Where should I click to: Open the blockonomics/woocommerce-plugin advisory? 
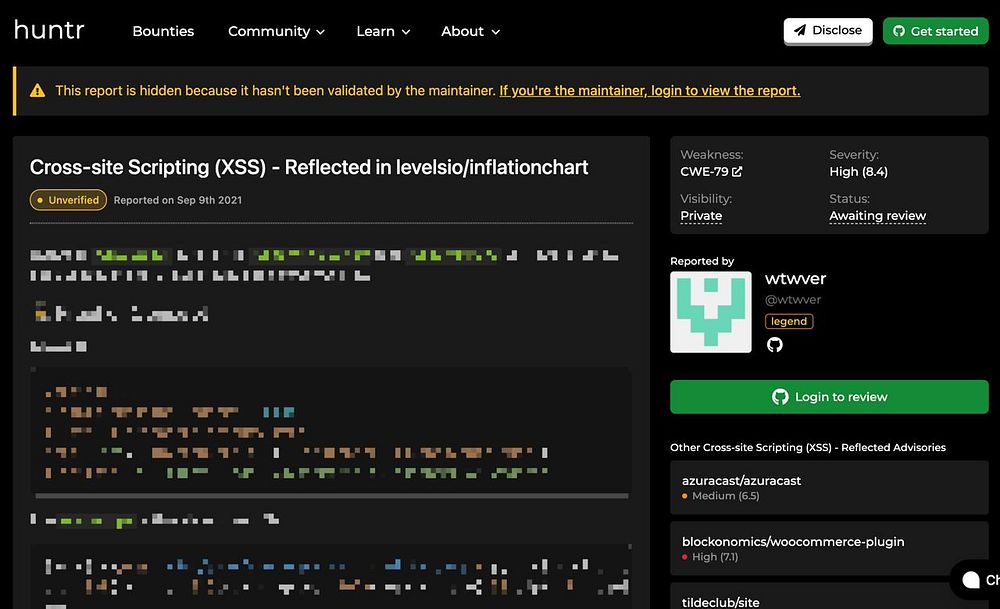pyautogui.click(x=829, y=548)
